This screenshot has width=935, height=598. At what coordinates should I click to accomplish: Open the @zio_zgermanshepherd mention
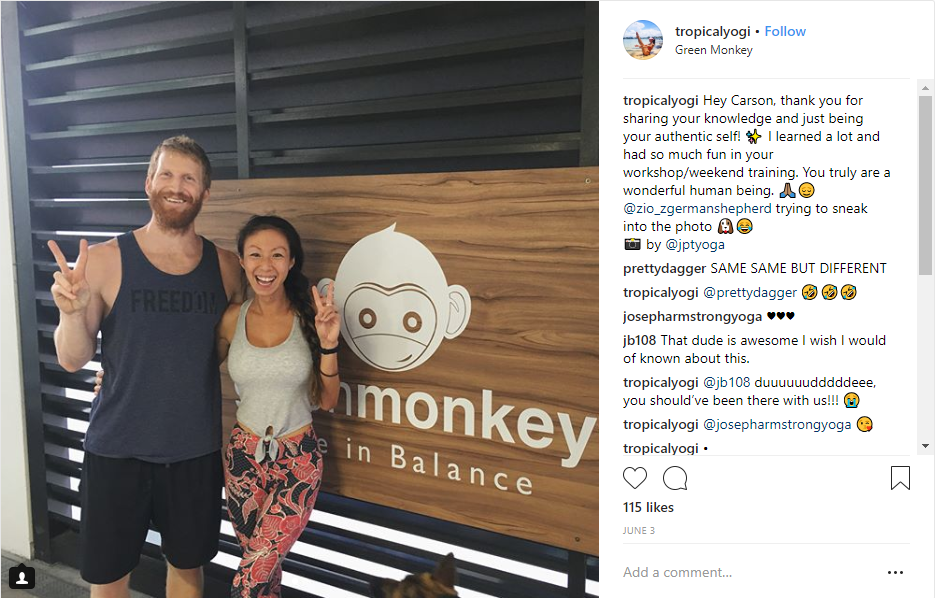tap(697, 208)
